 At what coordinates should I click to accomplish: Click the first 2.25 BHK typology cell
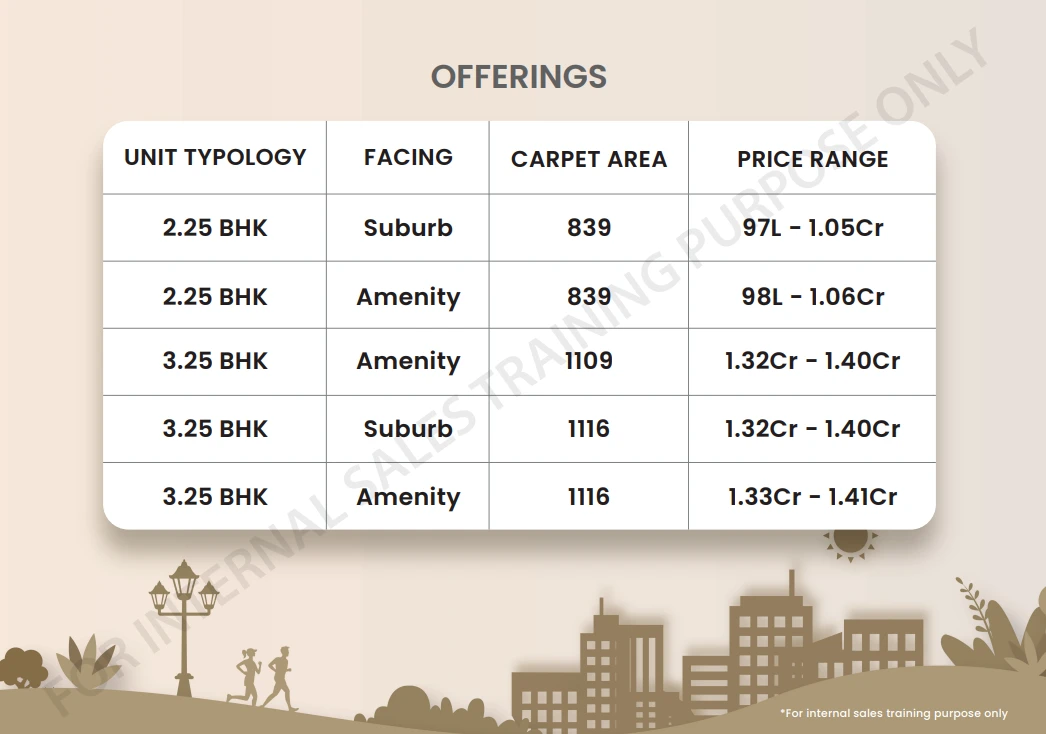coord(215,228)
